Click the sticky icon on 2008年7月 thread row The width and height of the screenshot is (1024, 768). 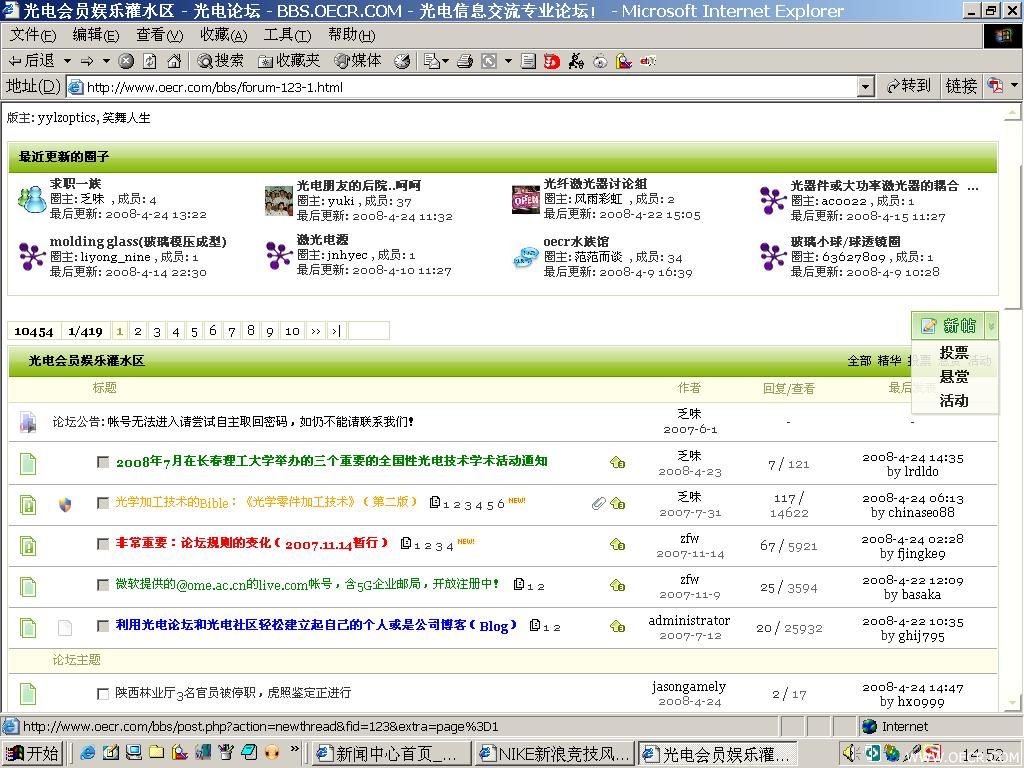617,462
